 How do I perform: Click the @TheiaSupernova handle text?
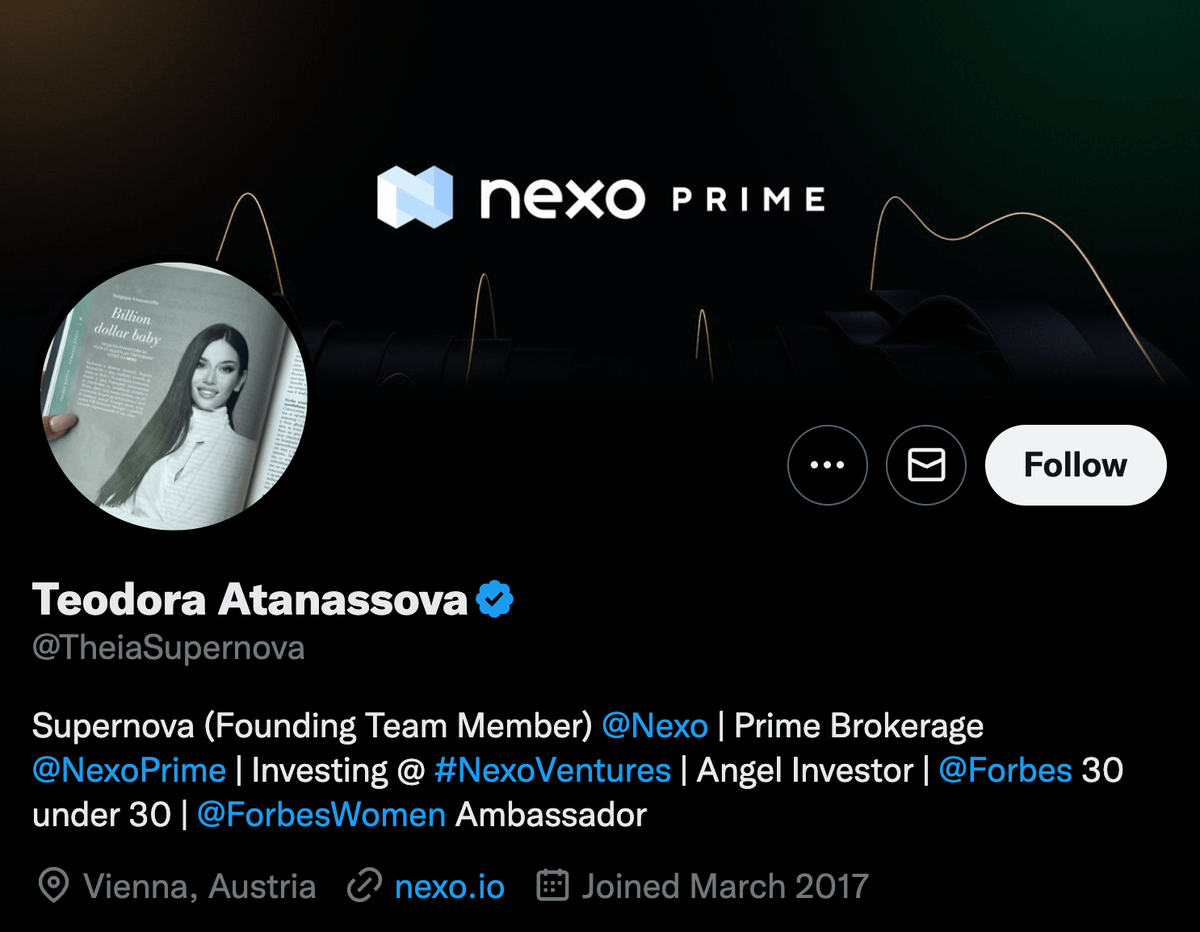point(168,648)
